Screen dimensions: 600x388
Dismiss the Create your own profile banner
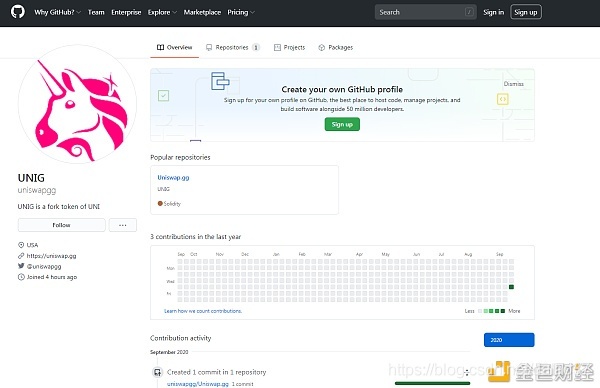(514, 84)
